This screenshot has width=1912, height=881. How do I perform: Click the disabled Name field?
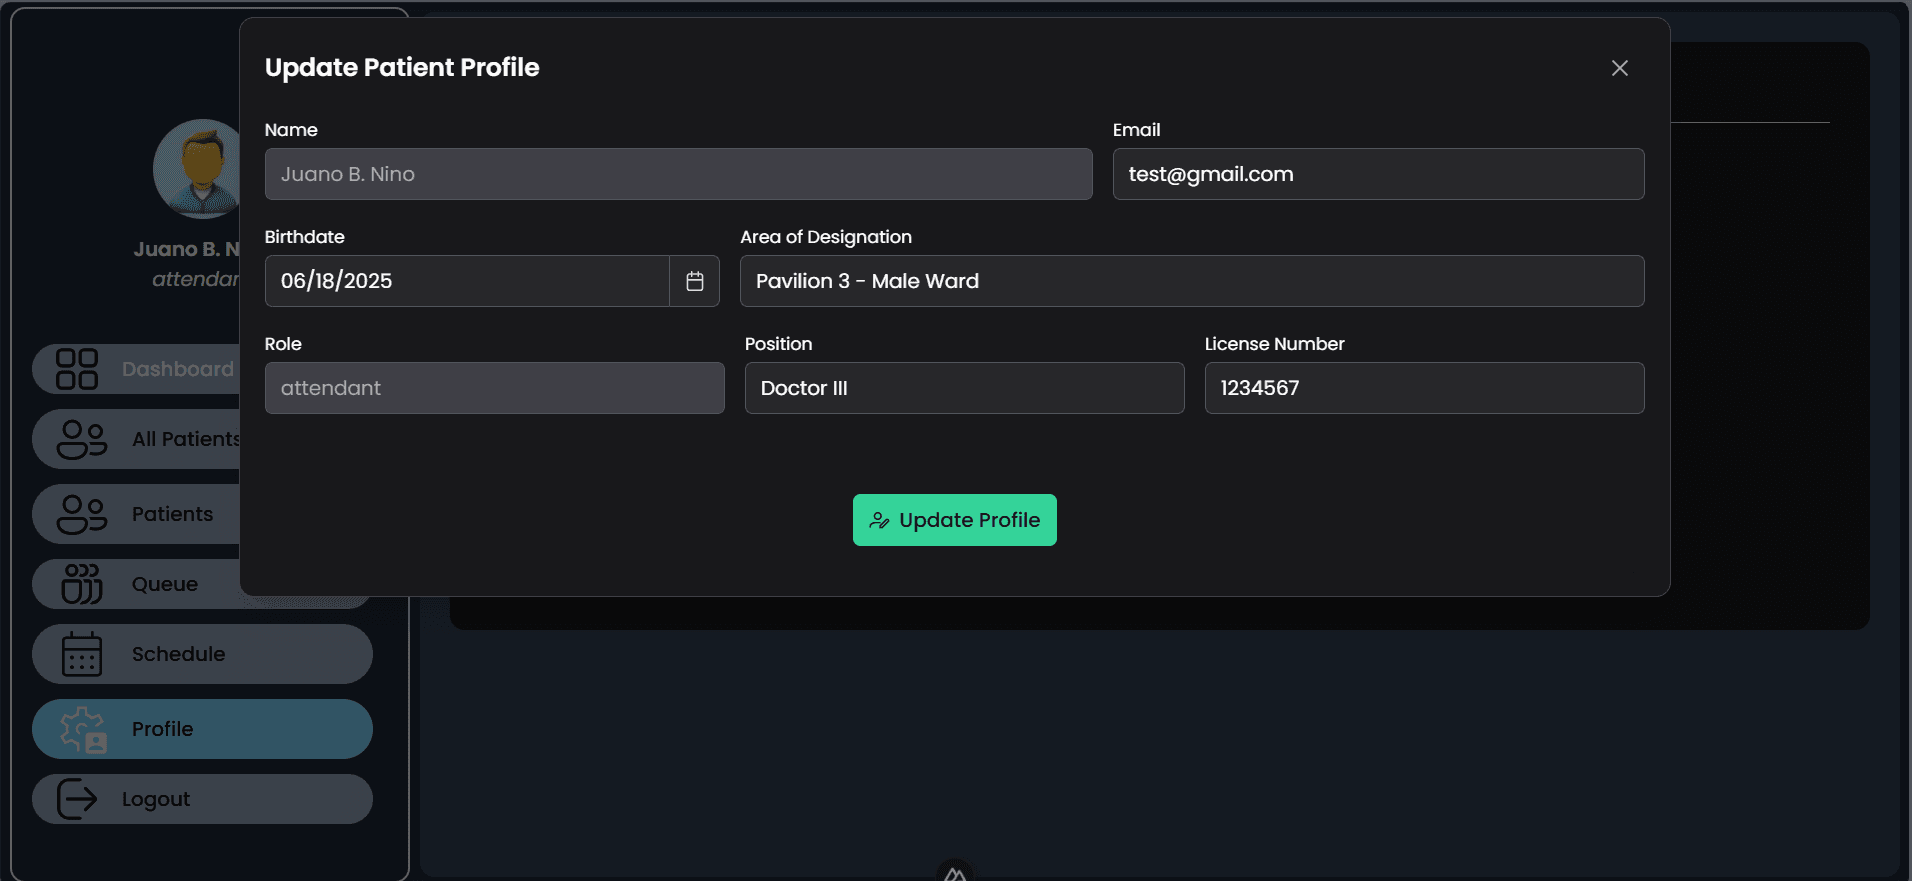[678, 174]
